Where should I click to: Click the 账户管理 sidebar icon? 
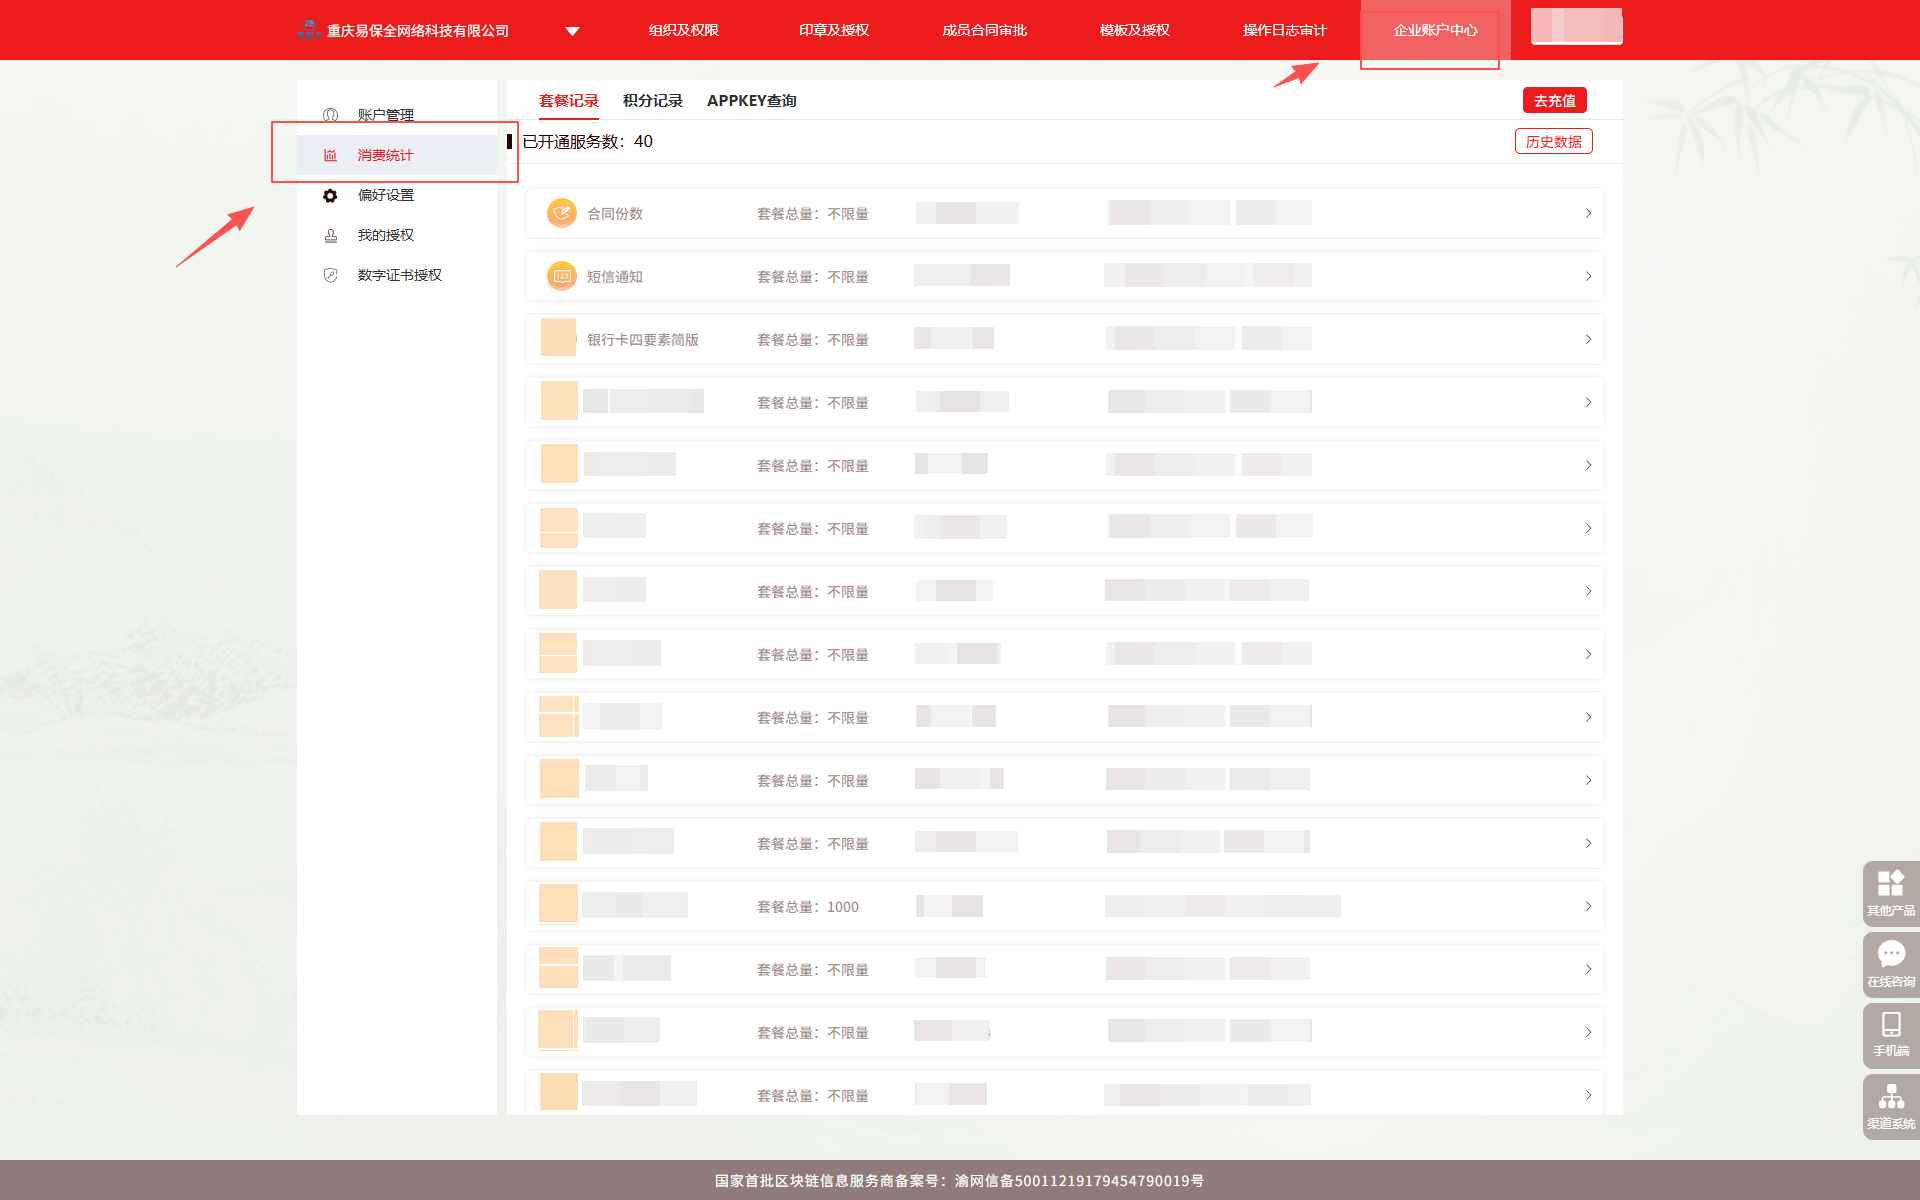[331, 115]
